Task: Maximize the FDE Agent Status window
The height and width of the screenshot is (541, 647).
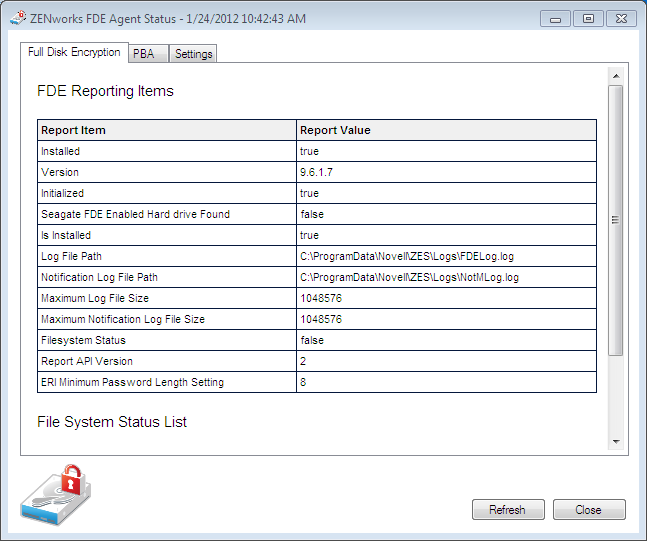Action: (588, 19)
